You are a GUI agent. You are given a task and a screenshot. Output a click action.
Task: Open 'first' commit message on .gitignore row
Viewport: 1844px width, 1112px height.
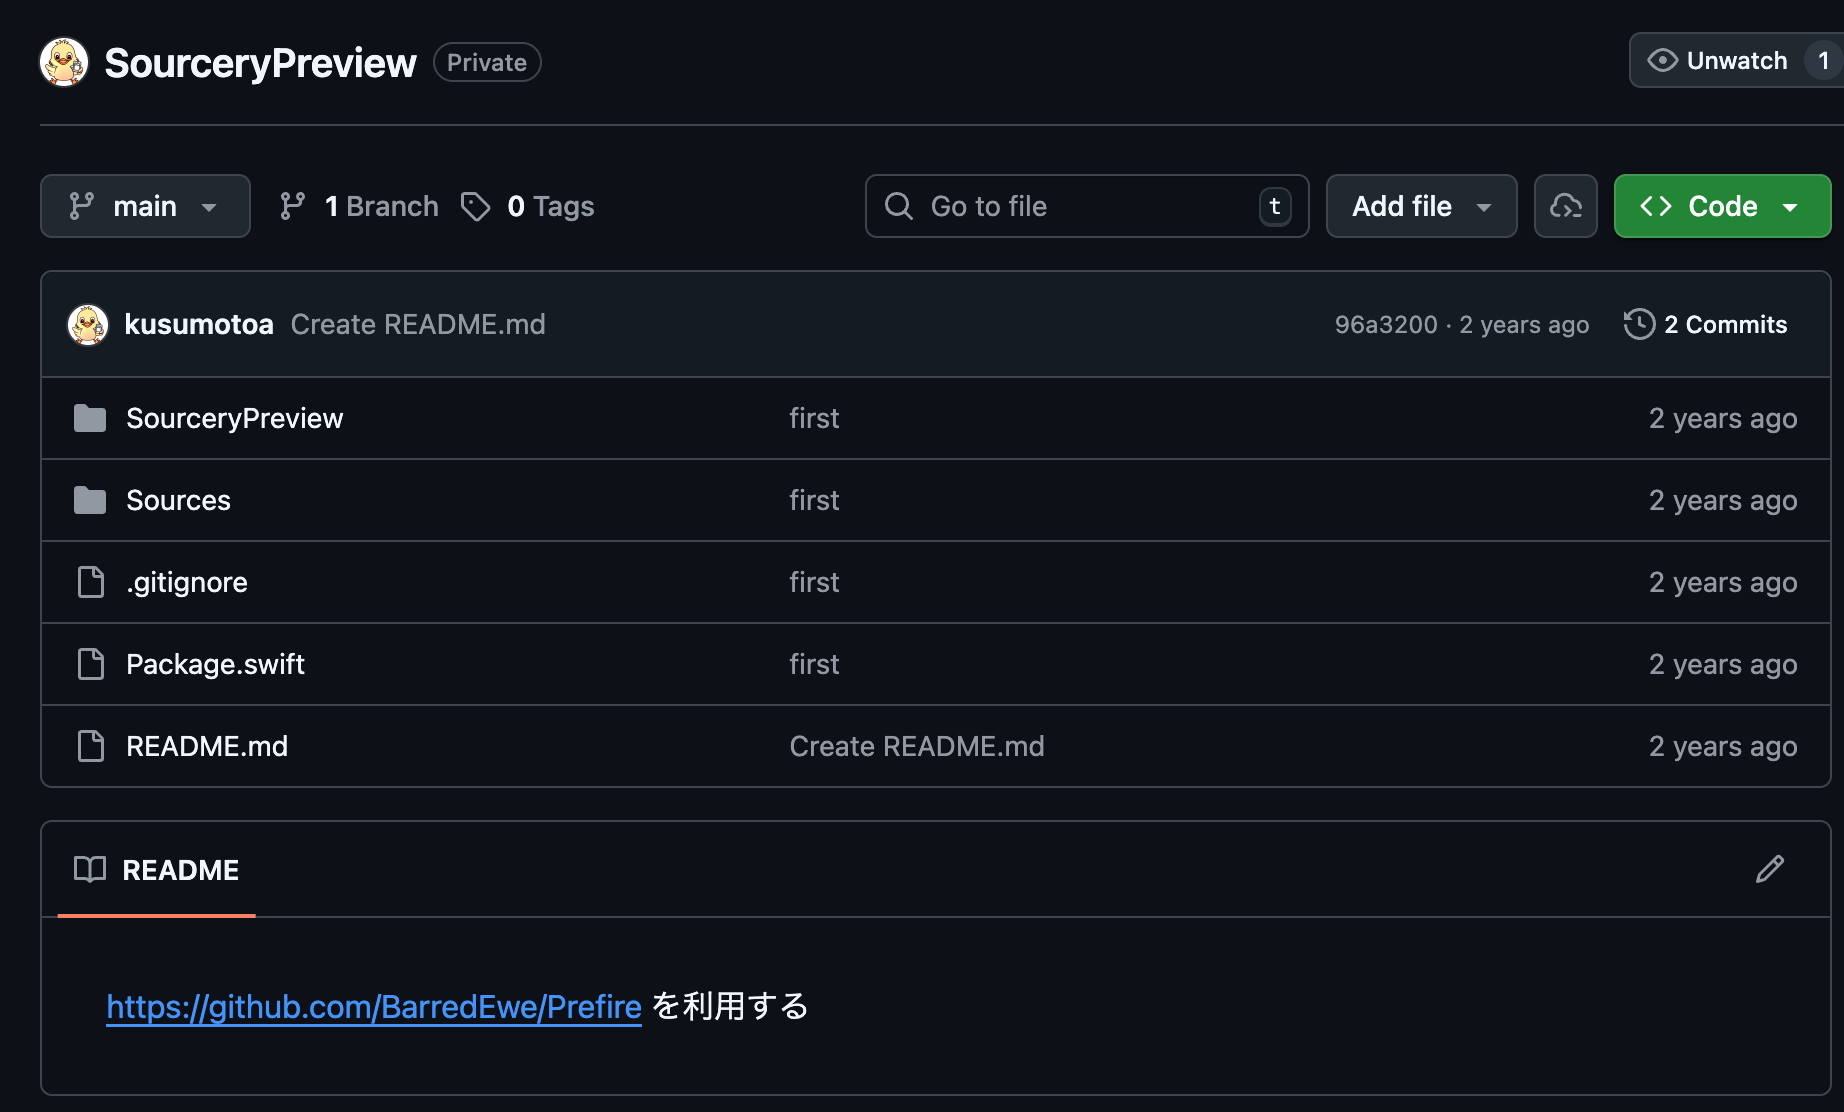814,582
